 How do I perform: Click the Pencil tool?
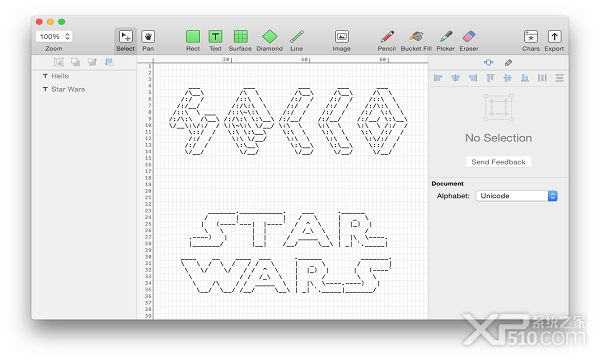[x=387, y=41]
